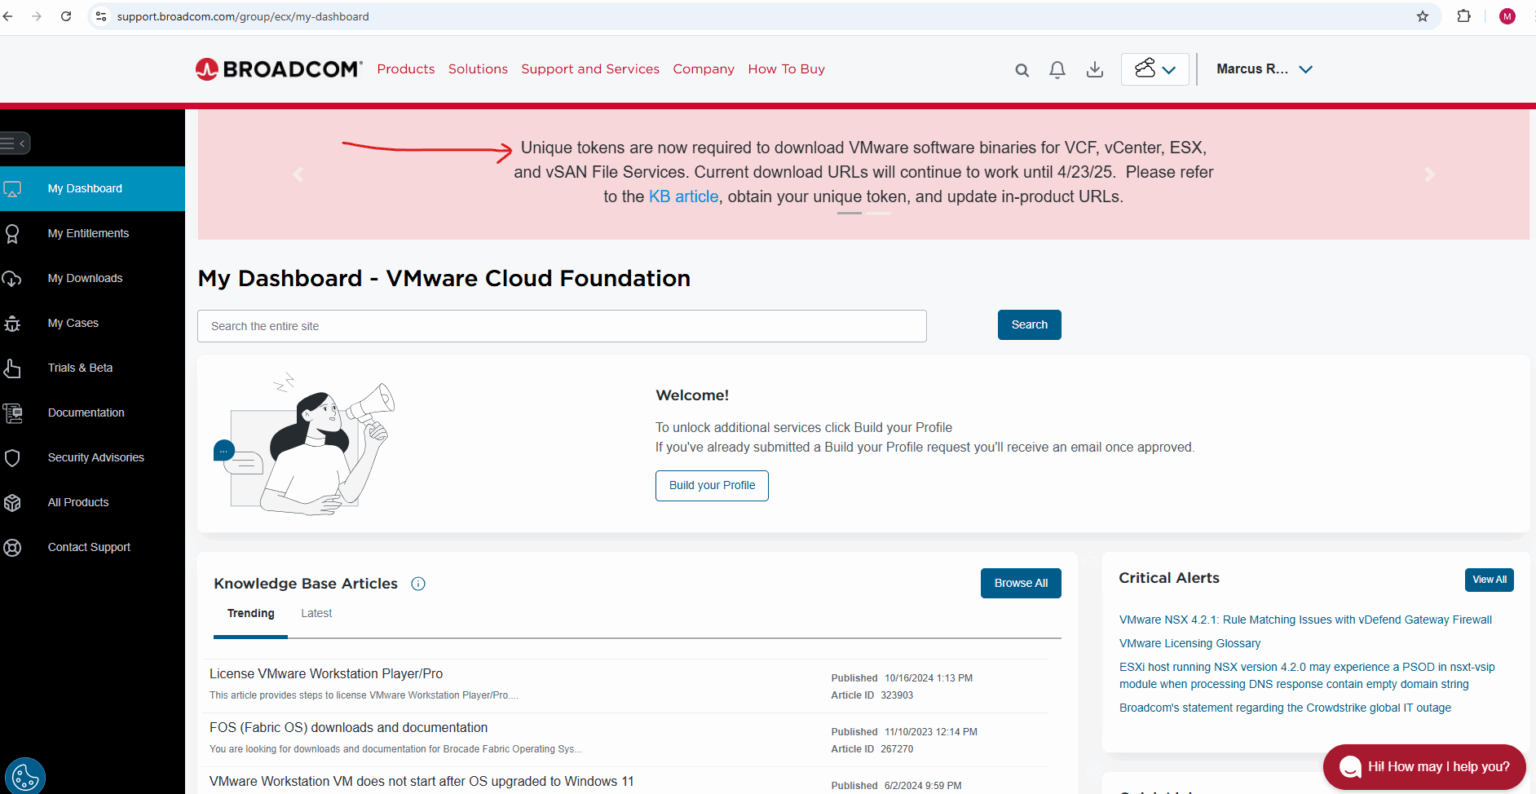The width and height of the screenshot is (1536, 794).
Task: Click the Security Advisories shield icon
Action: pos(13,457)
